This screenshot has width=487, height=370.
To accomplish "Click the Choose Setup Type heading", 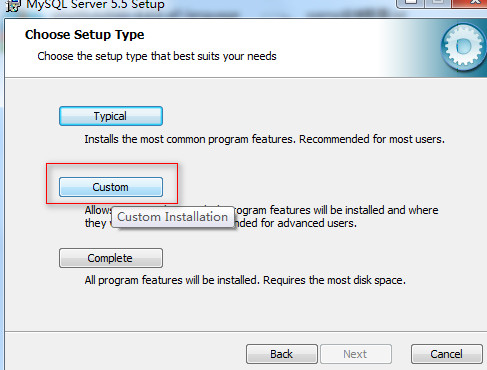I will tap(85, 35).
